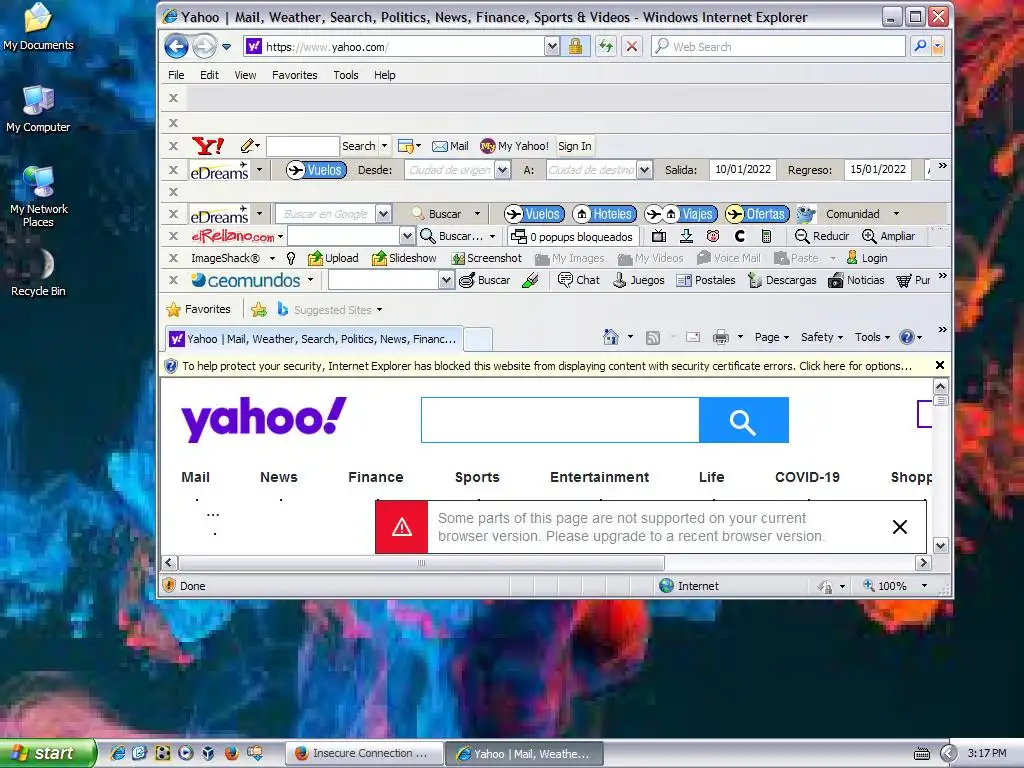The width and height of the screenshot is (1024, 768).
Task: Open the Finance link on Yahoo
Action: tap(376, 477)
